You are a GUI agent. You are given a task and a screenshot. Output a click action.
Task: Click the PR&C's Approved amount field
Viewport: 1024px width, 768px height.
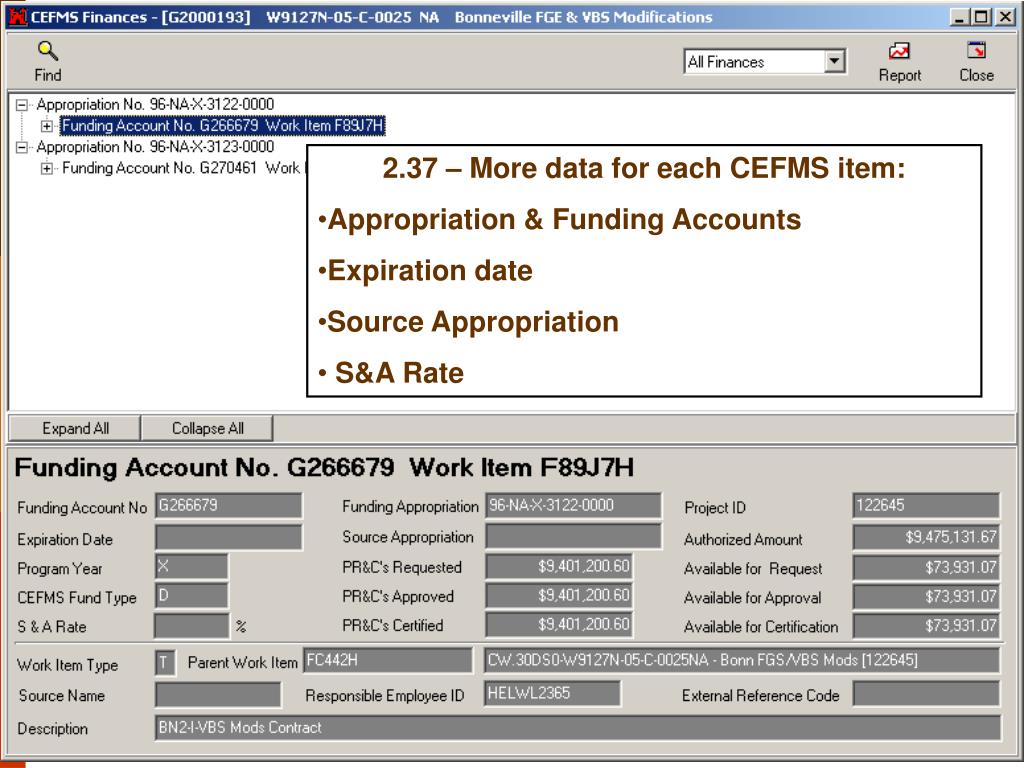point(559,595)
